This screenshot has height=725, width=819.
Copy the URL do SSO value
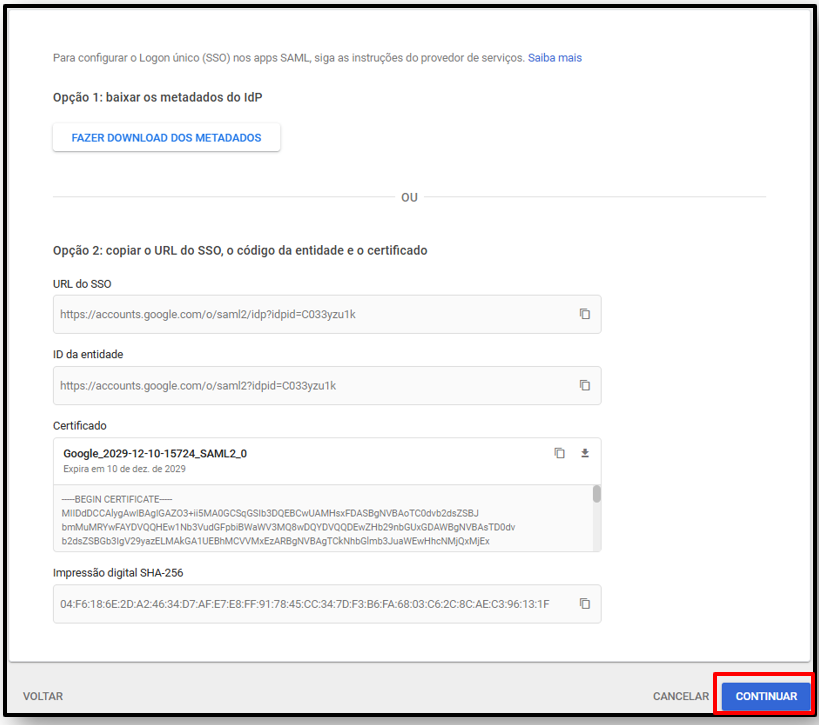(584, 314)
